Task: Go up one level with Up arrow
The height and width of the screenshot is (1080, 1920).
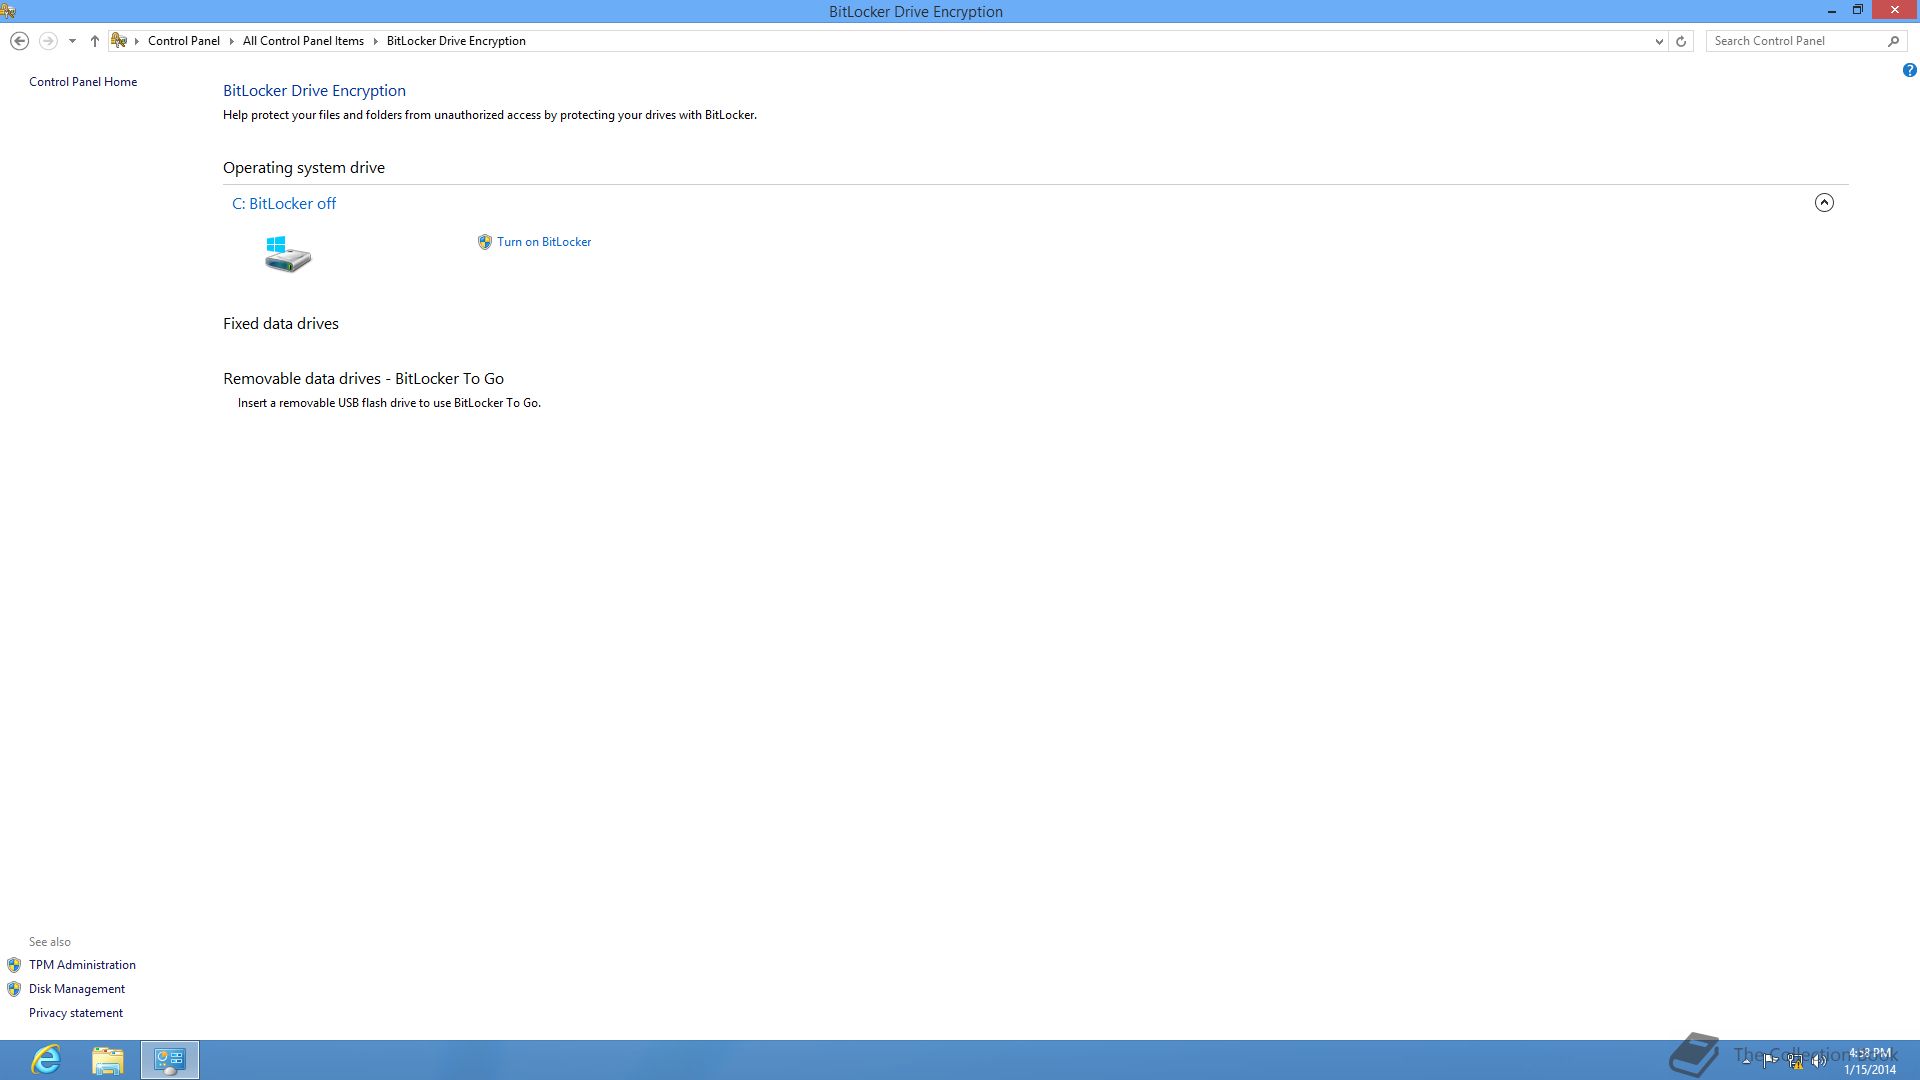Action: (x=95, y=41)
